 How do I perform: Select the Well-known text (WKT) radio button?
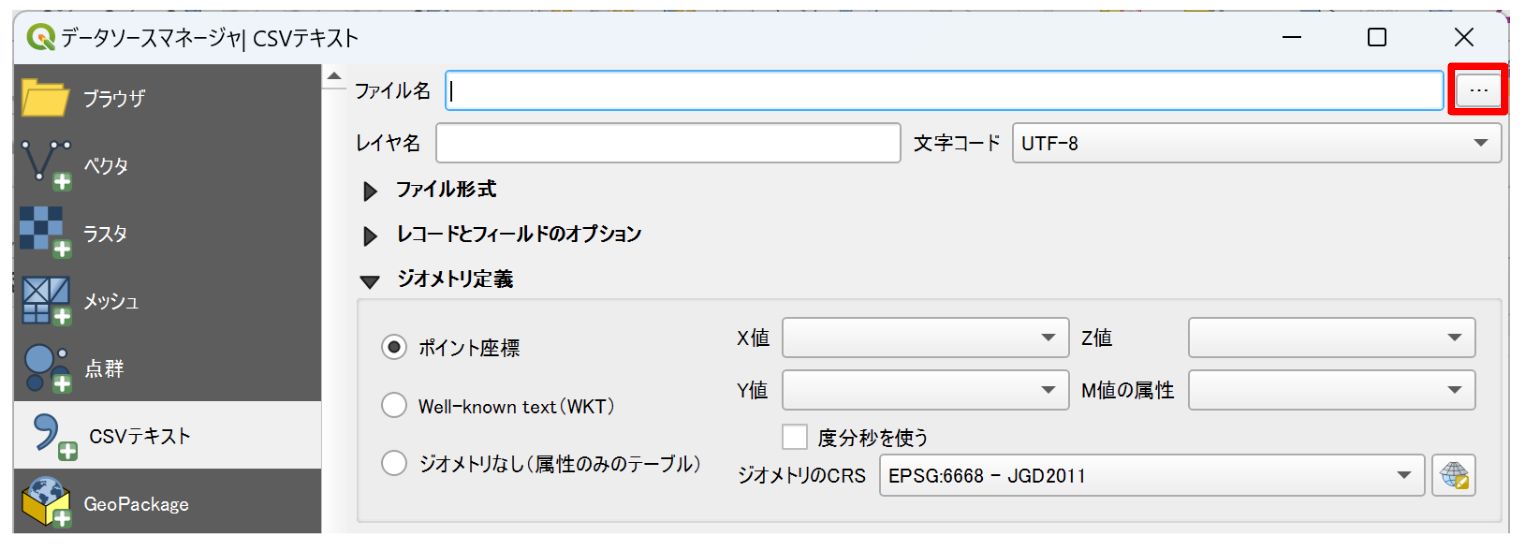click(395, 406)
